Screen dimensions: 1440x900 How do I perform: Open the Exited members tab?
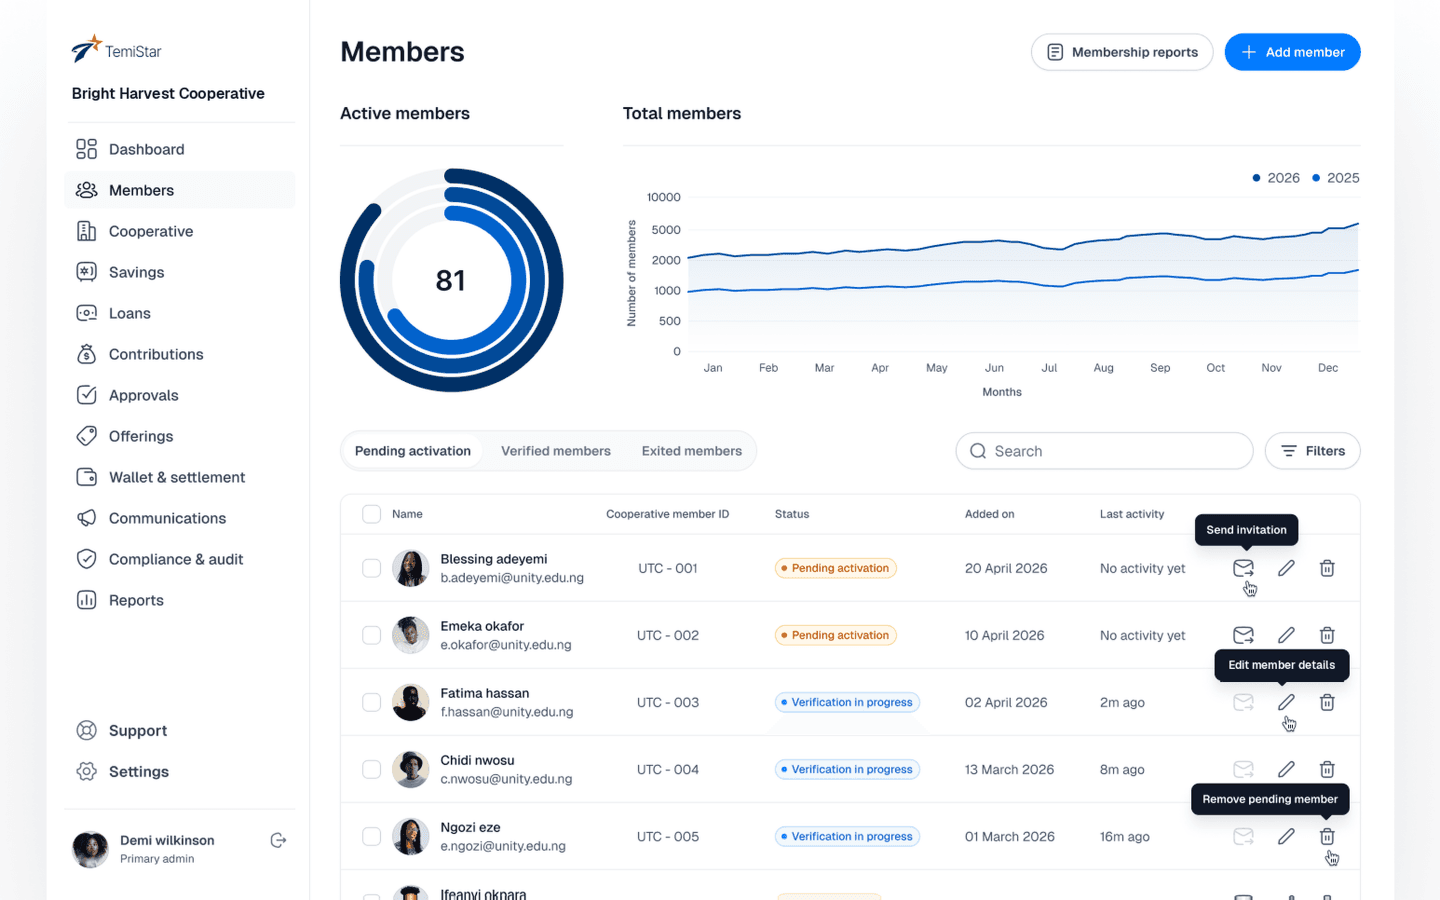coord(691,451)
